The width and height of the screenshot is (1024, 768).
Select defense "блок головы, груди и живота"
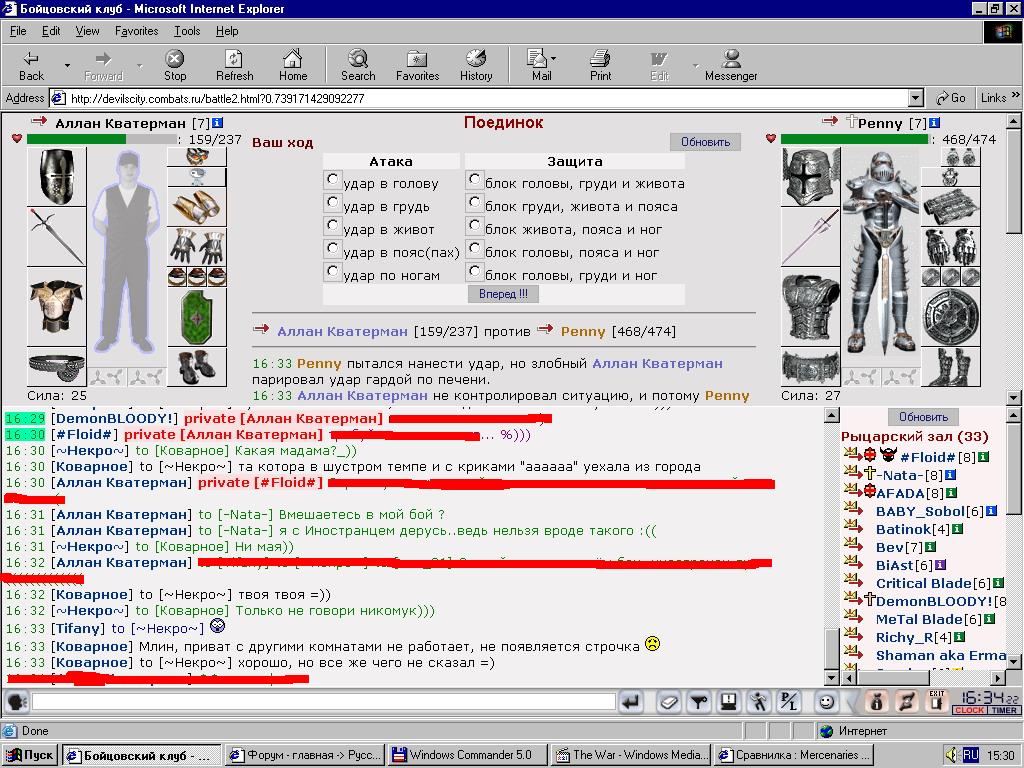click(x=475, y=180)
